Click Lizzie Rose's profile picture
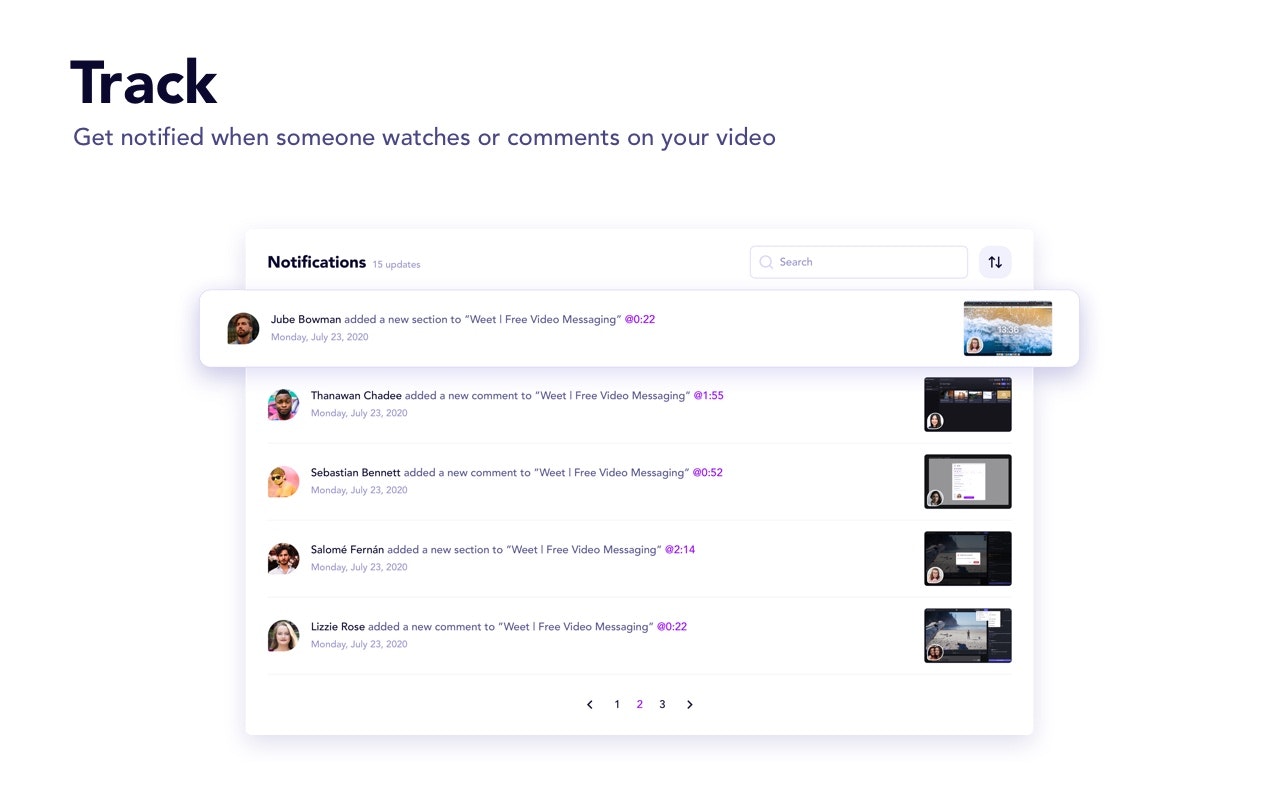The image size is (1280, 800). (x=283, y=635)
